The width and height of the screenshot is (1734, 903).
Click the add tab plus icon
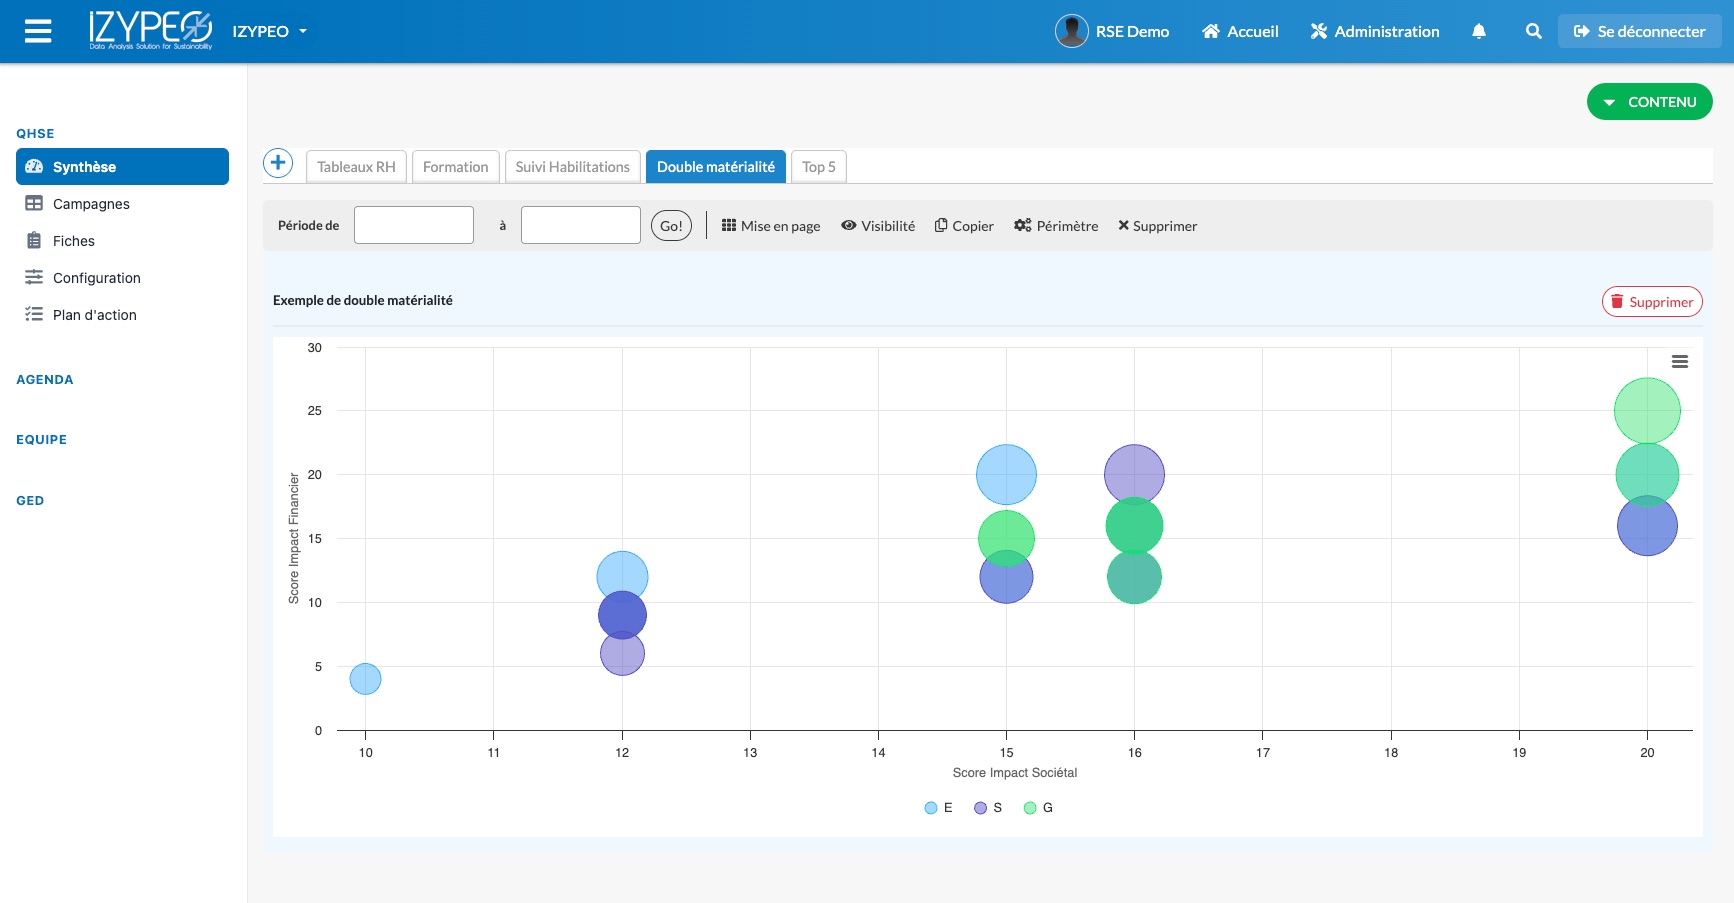coord(278,163)
